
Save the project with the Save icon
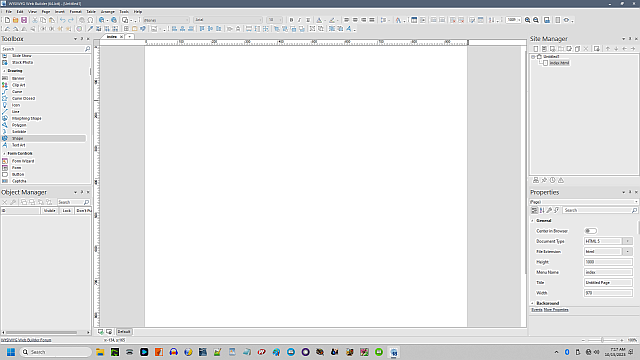click(x=24, y=20)
